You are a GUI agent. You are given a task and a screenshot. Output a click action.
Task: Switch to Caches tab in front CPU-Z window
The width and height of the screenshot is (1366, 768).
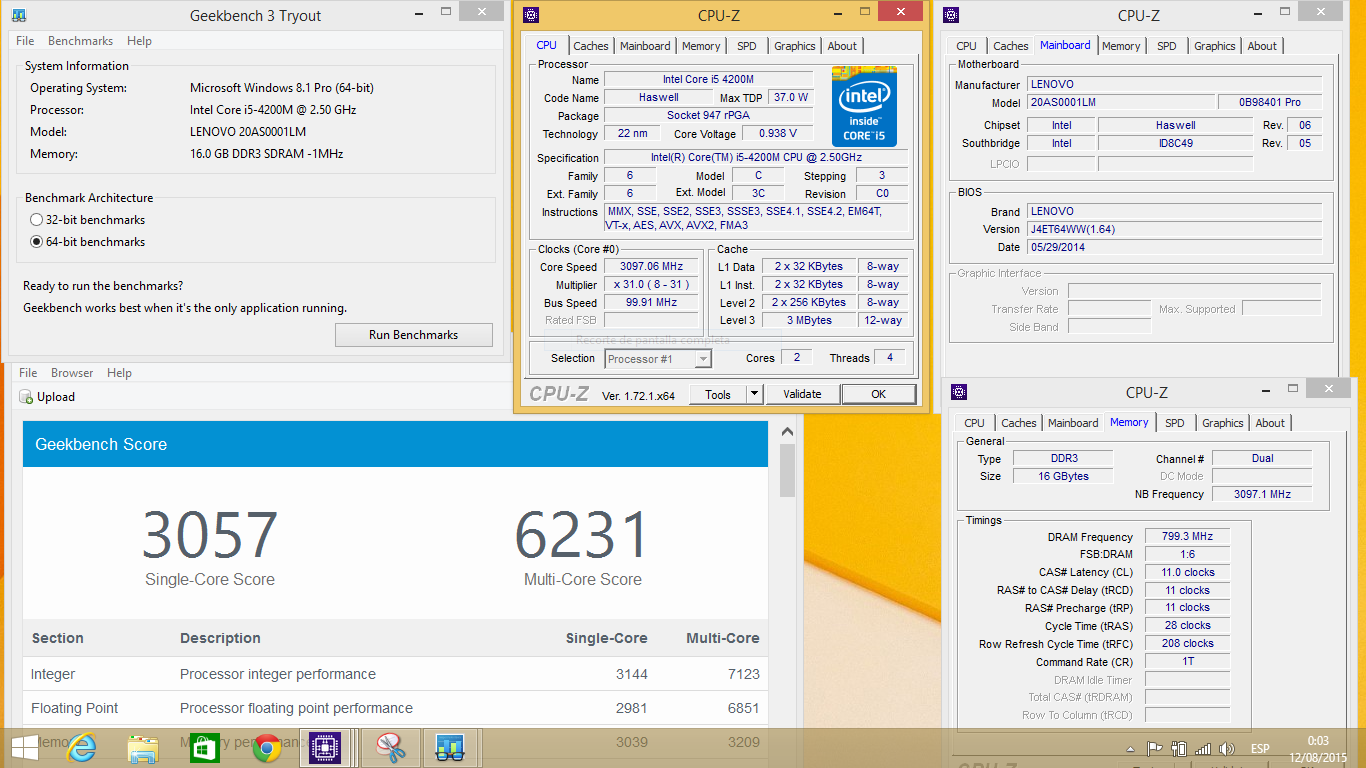591,46
